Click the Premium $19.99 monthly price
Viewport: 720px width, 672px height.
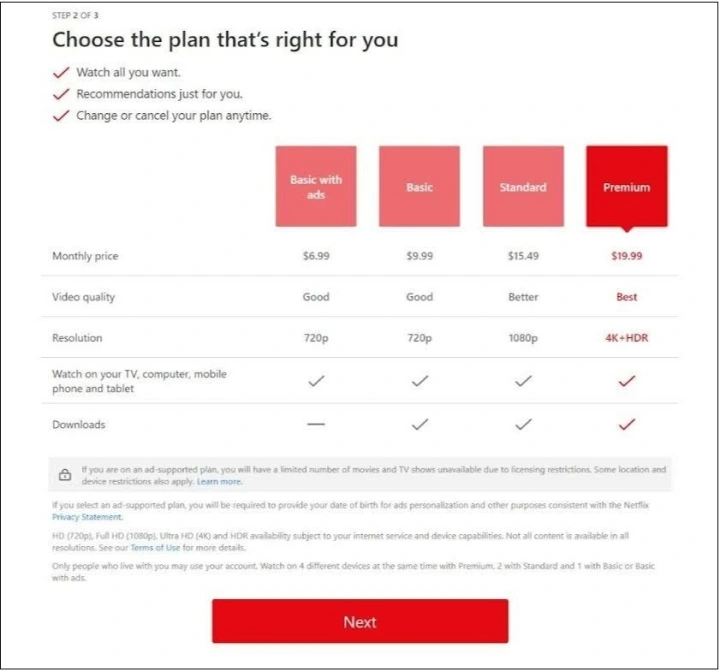point(627,256)
